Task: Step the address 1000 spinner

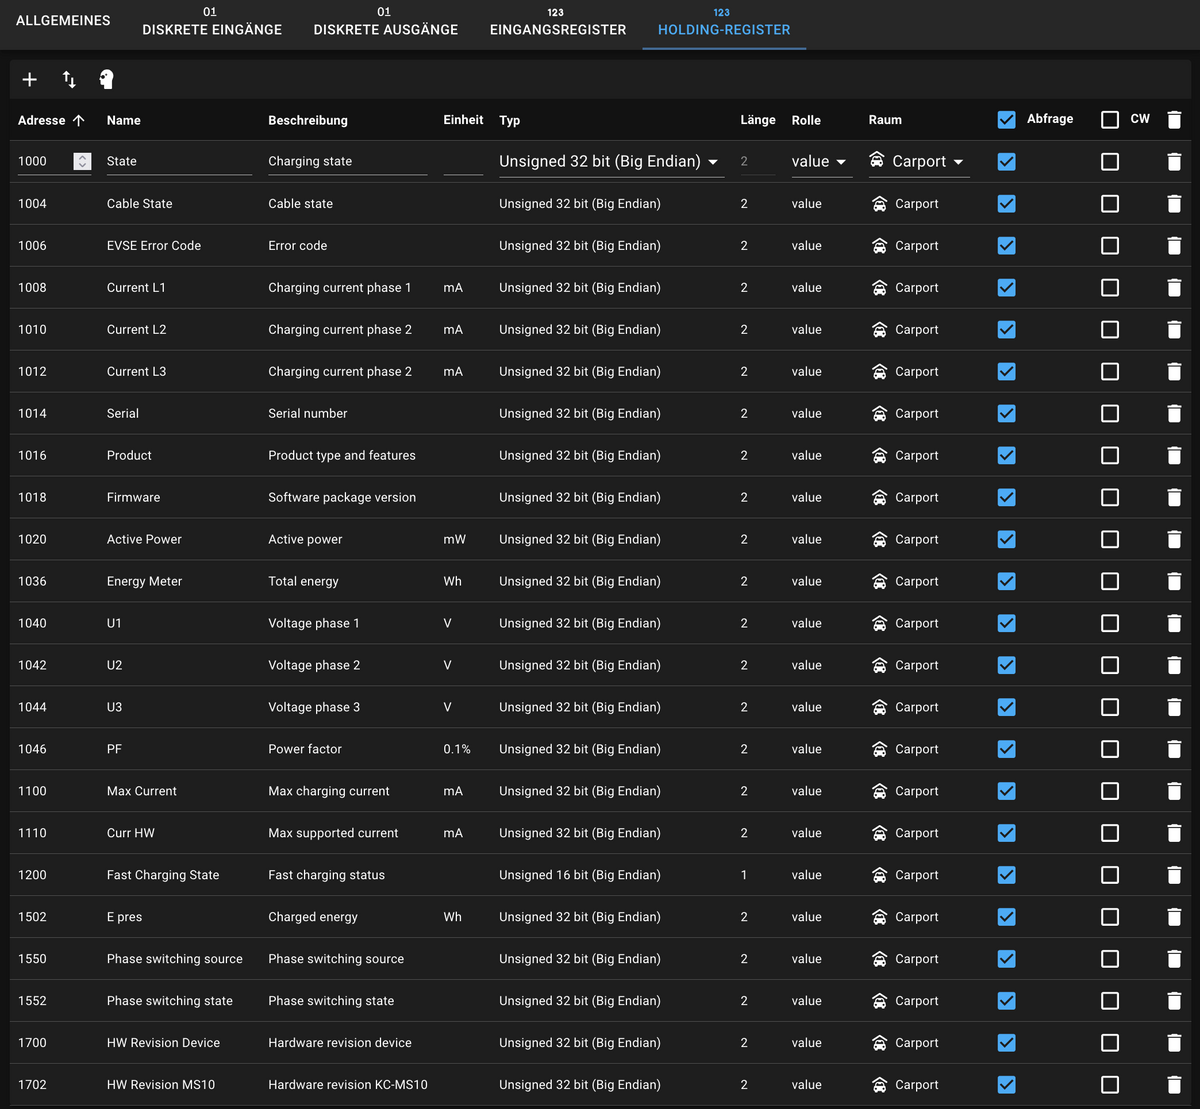Action: [82, 161]
